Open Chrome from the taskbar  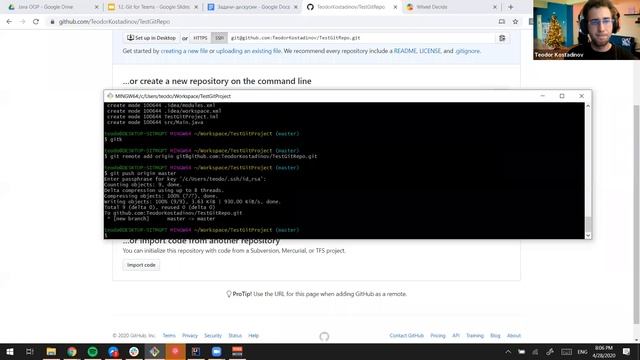tap(72, 351)
